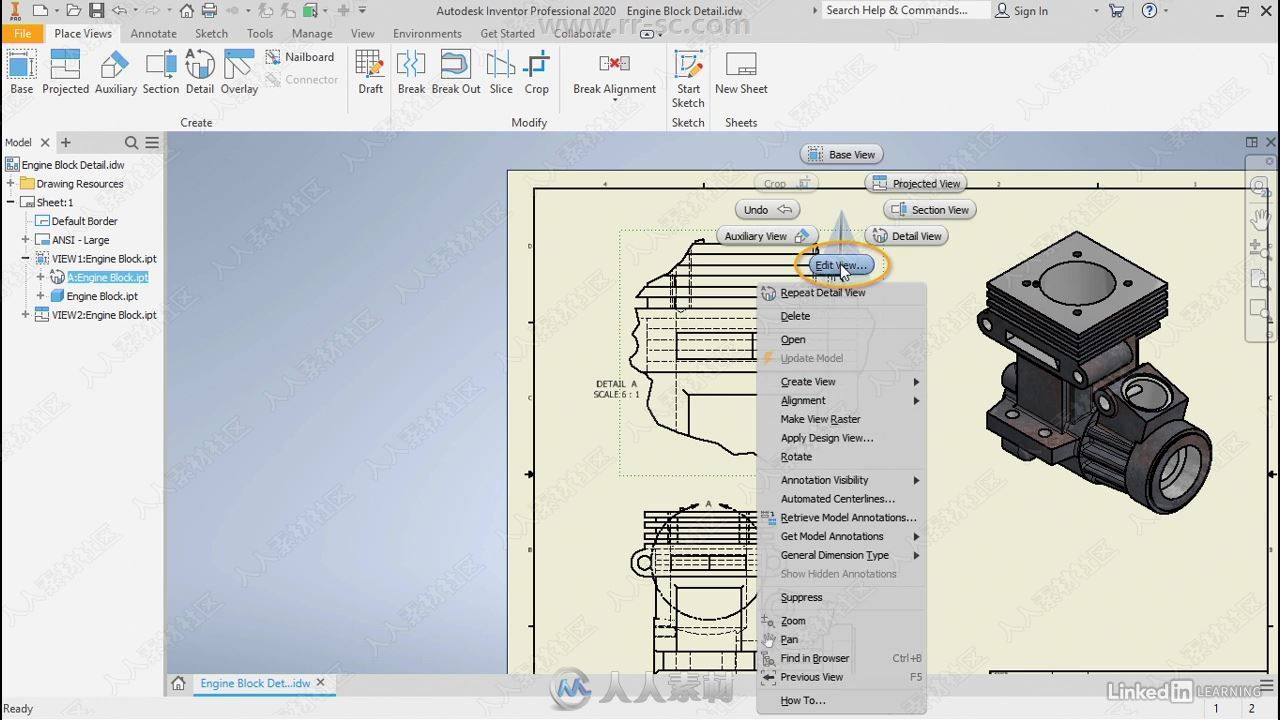This screenshot has width=1280, height=720.
Task: Click the Nailboard tool
Action: [x=300, y=57]
